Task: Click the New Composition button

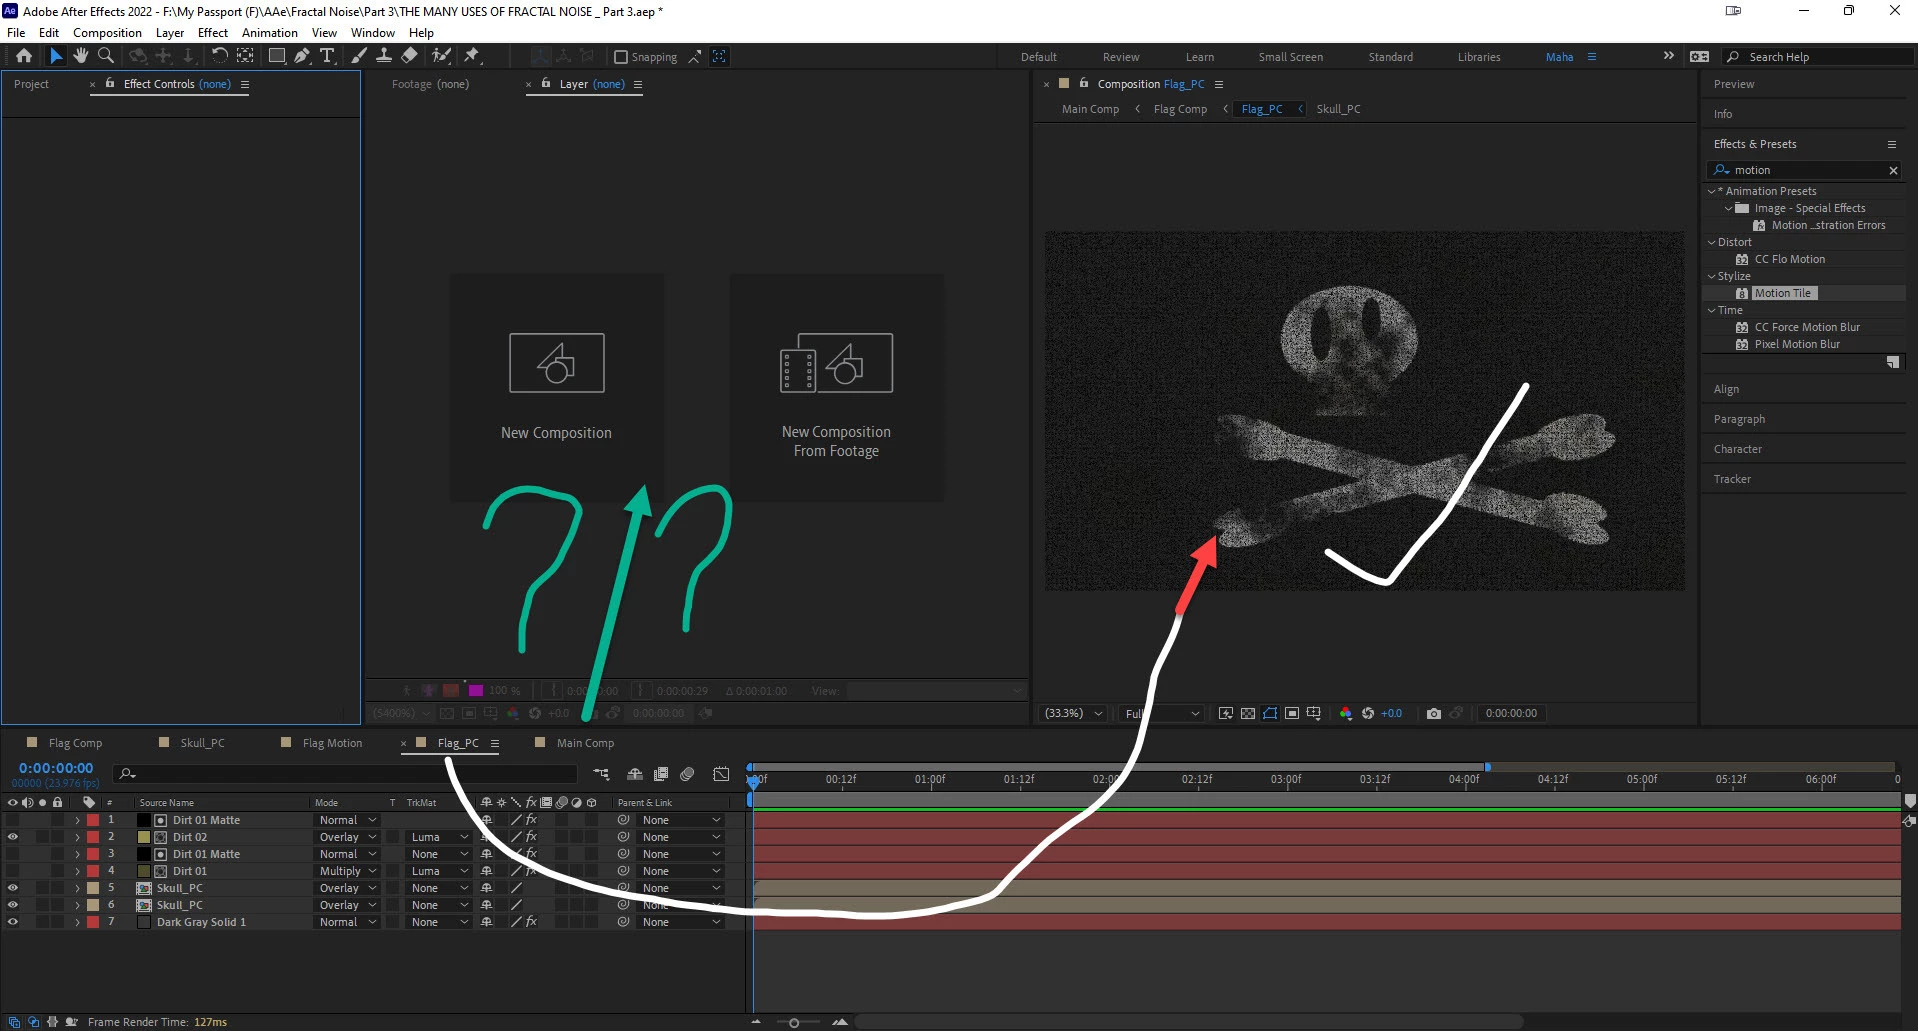Action: 557,388
